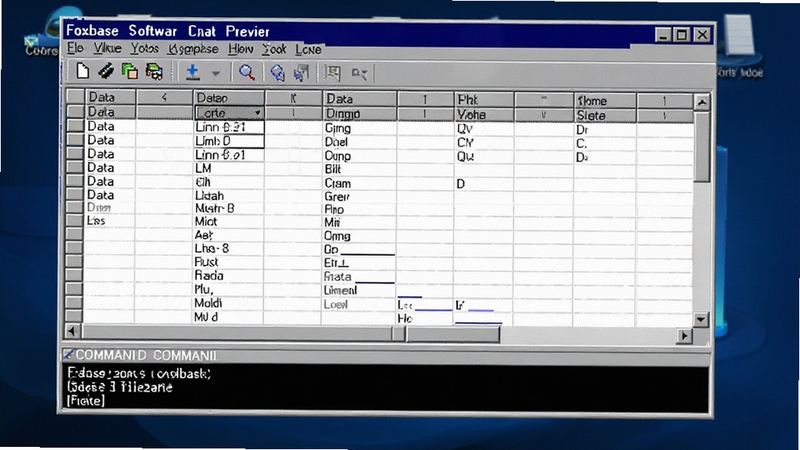Select the cell 'Linn 0.21'
The width and height of the screenshot is (800, 450).
229,127
